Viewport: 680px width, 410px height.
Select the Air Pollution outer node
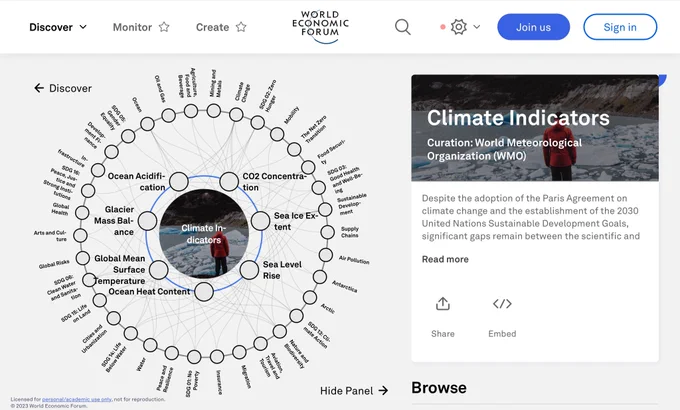pos(326,255)
